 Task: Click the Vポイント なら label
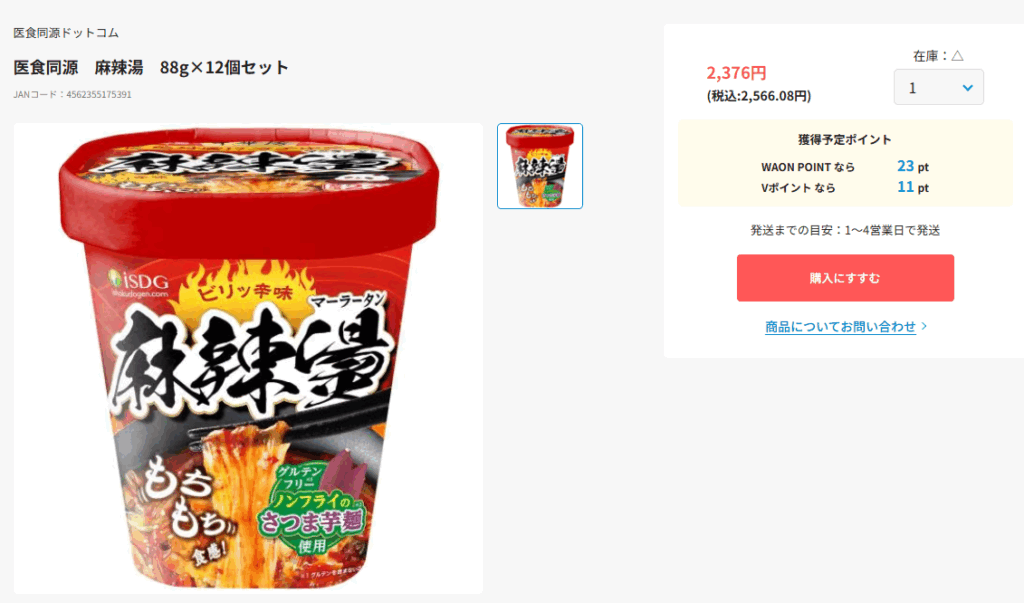pyautogui.click(x=798, y=188)
